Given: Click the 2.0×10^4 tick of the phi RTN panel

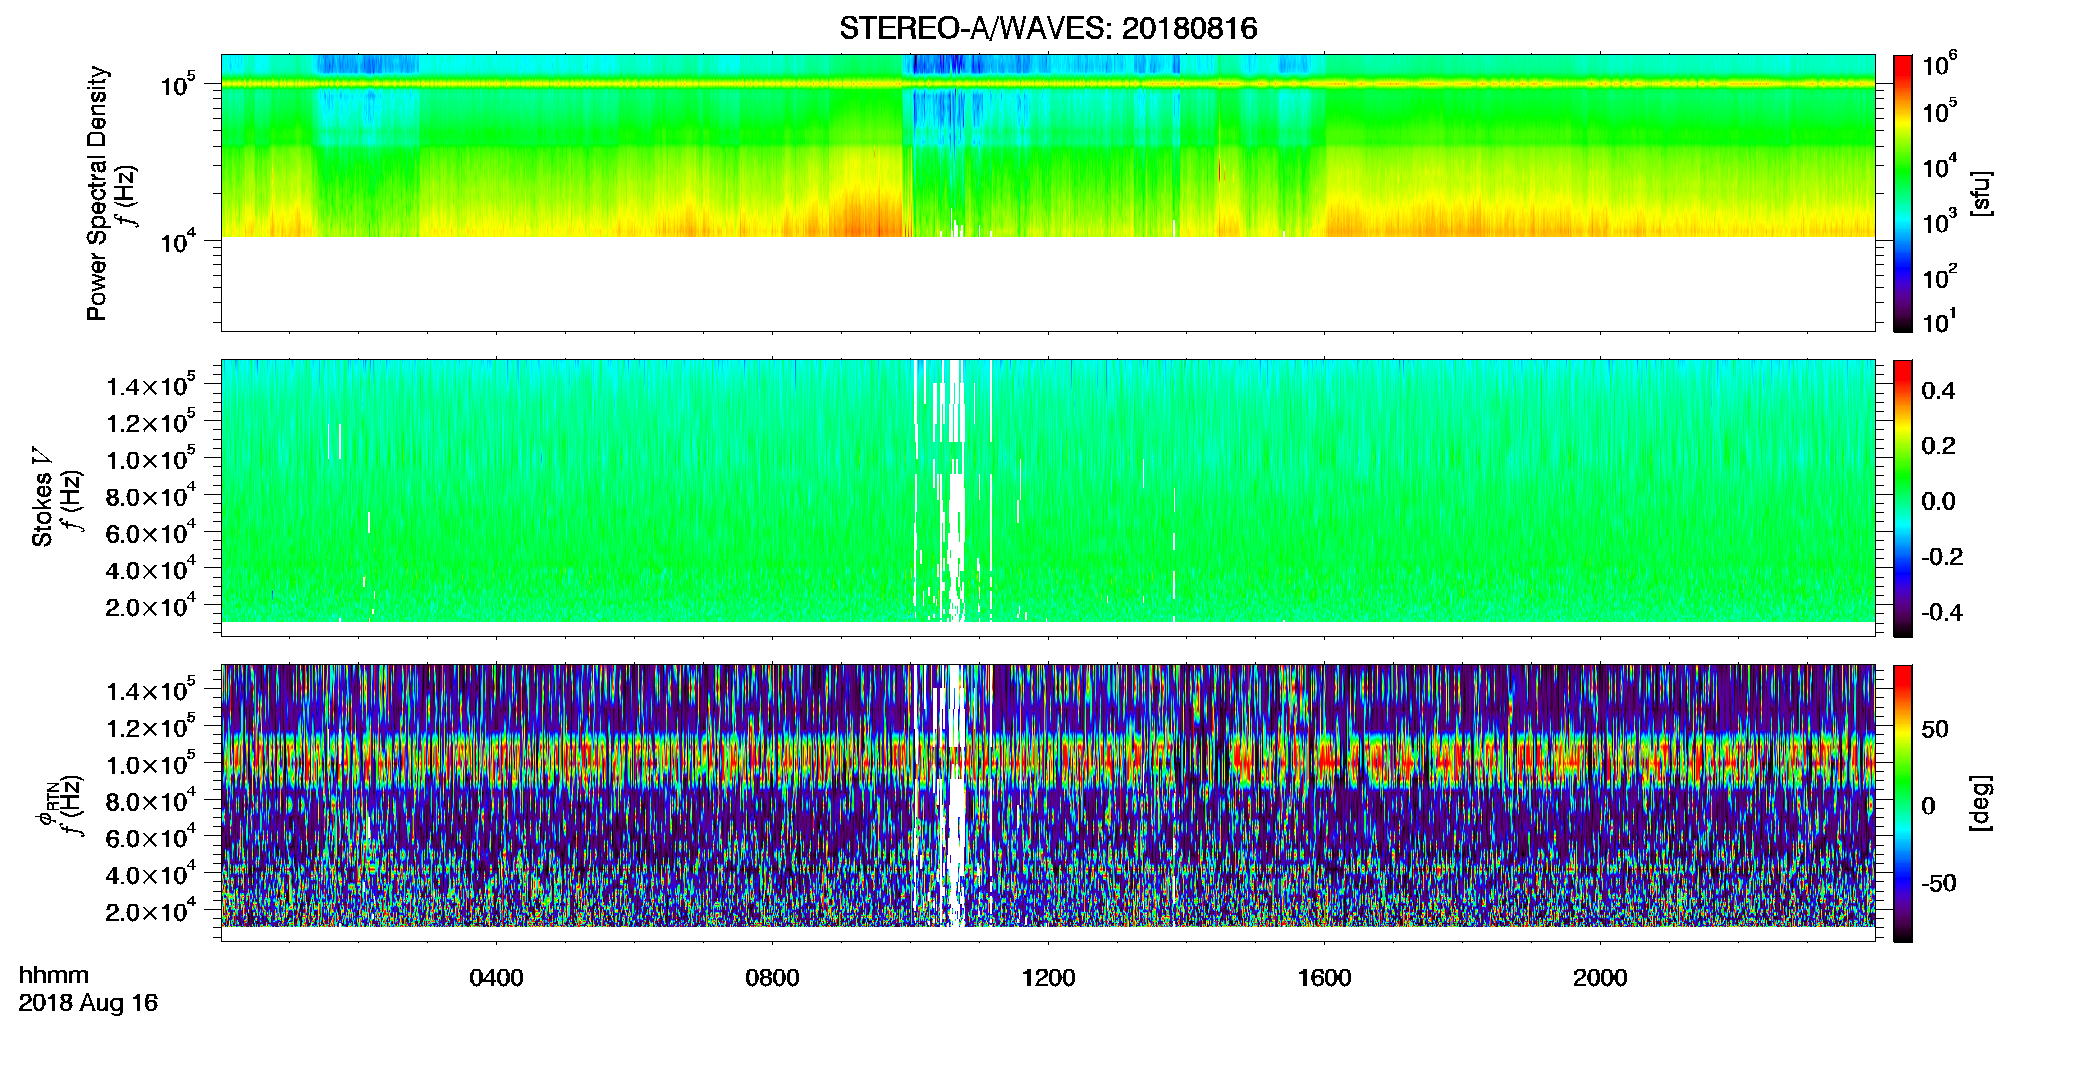Looking at the screenshot, I should pyautogui.click(x=151, y=910).
